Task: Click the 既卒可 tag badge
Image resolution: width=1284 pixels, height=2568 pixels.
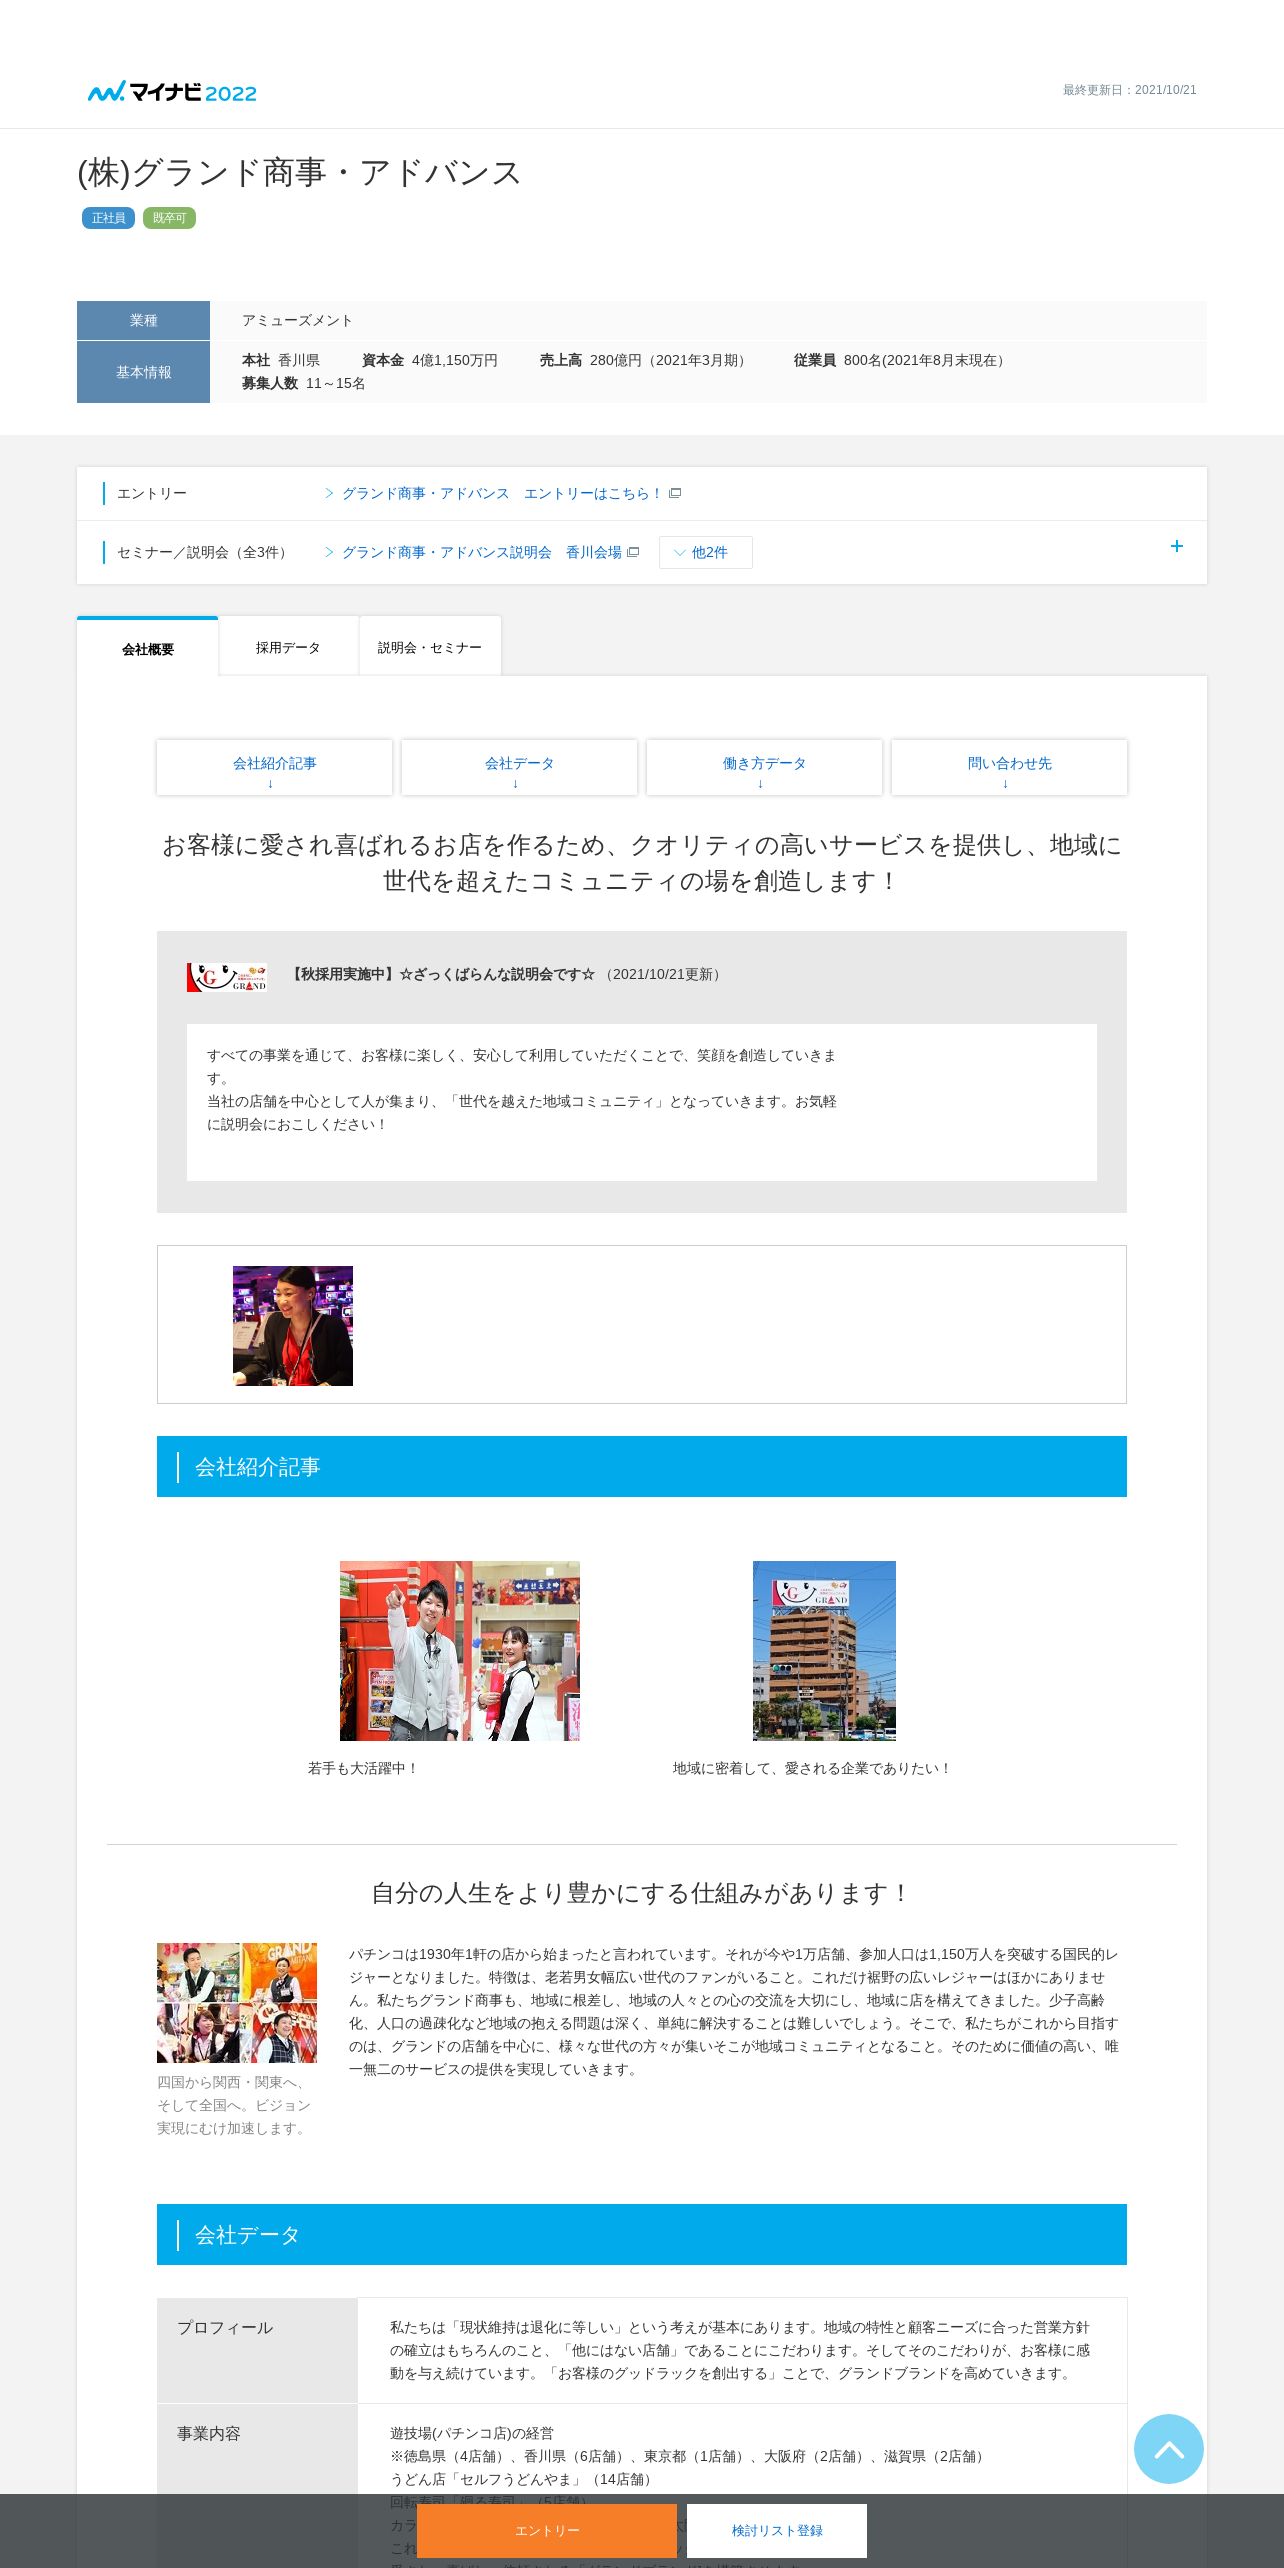Action: click(169, 218)
